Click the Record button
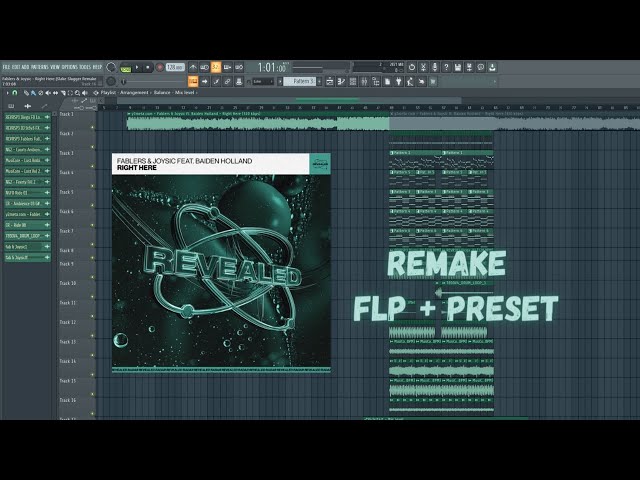640x480 pixels. click(x=160, y=67)
